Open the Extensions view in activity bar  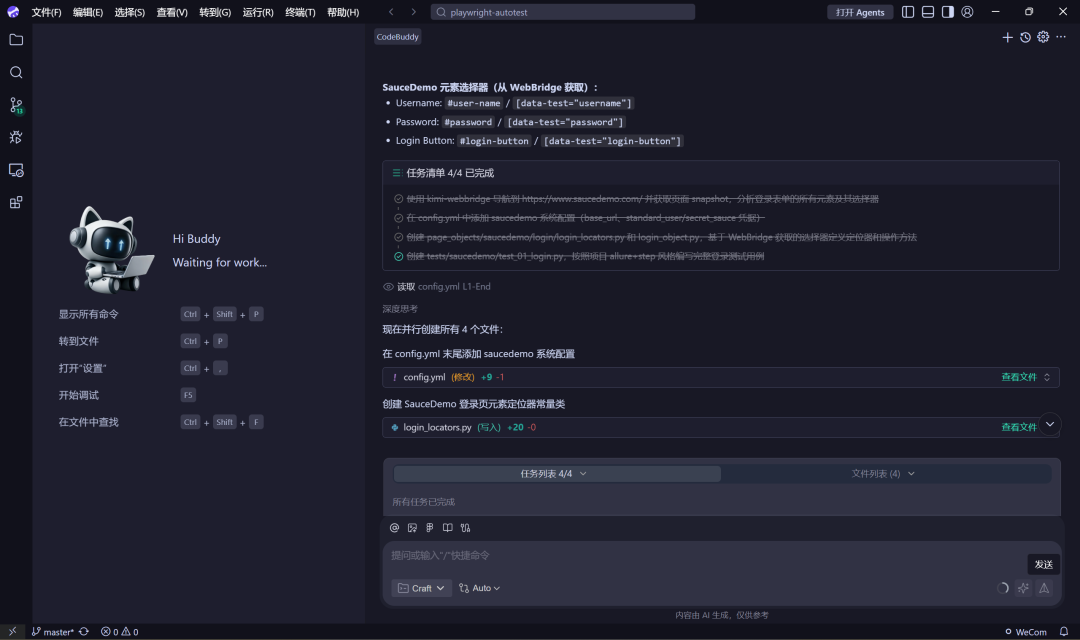tap(16, 202)
